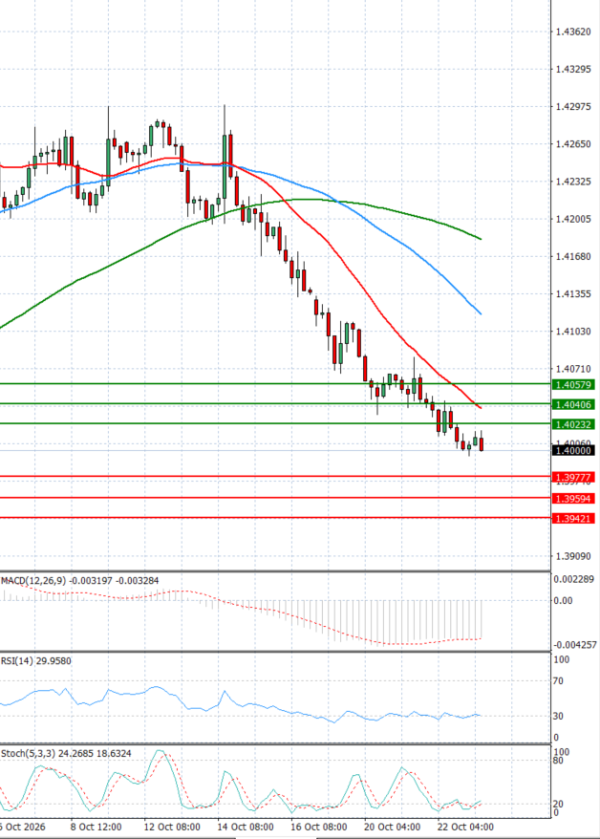Screen dimensions: 600x839
Task: Click the Stochastic scale 80 level
Action: pos(558,760)
